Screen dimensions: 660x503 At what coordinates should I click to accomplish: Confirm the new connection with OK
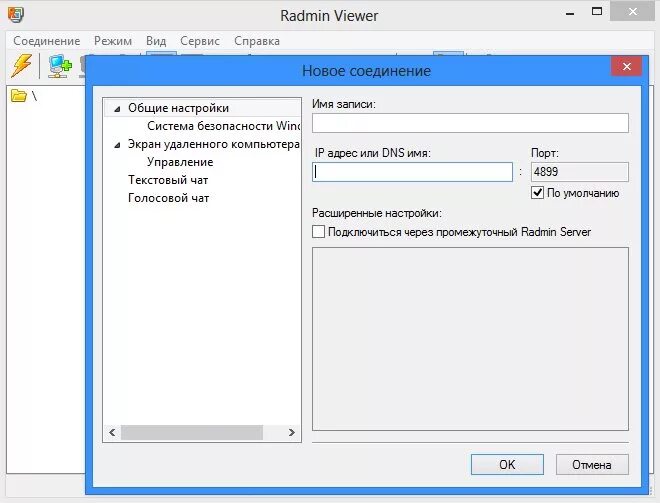tap(507, 465)
